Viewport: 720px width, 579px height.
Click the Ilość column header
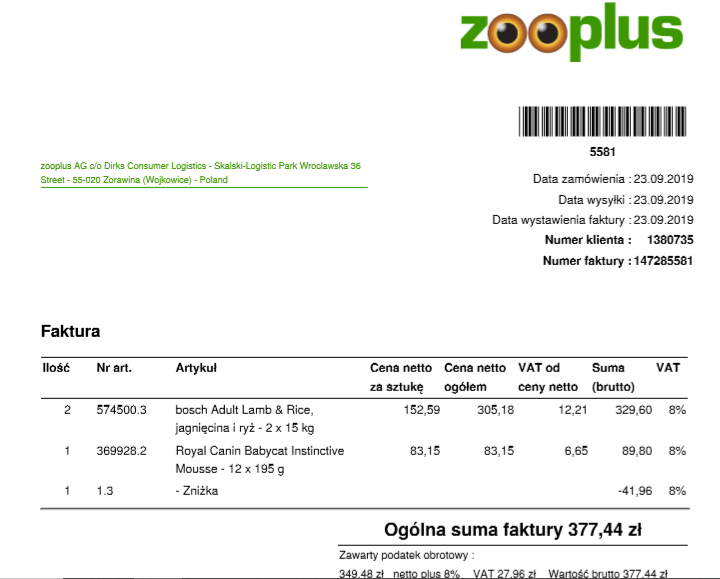pos(56,368)
